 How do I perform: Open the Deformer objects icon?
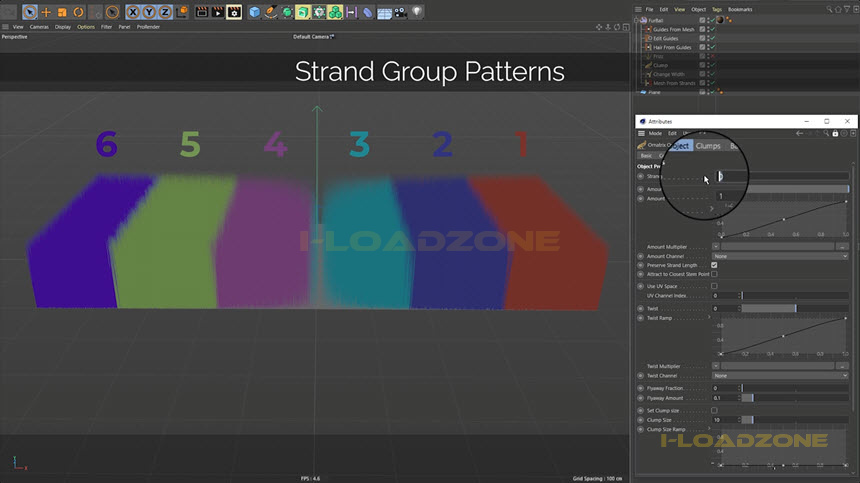[367, 12]
